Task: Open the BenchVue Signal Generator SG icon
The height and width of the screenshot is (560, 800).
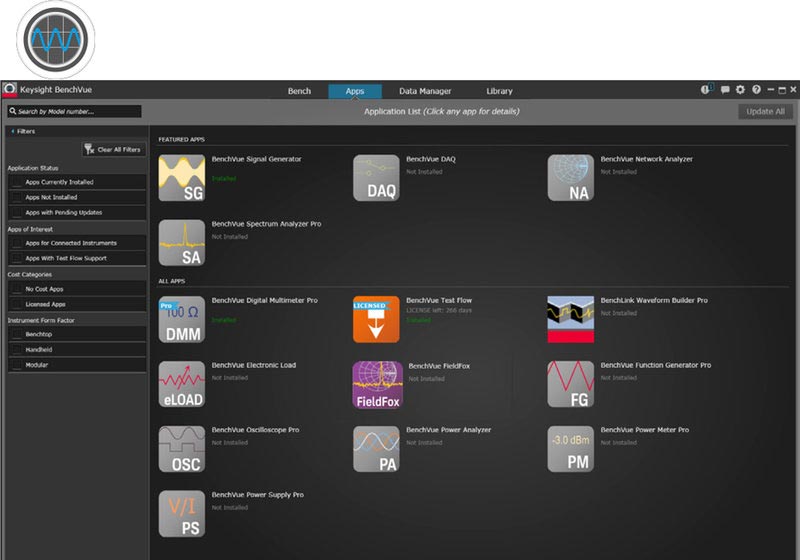Action: (182, 178)
